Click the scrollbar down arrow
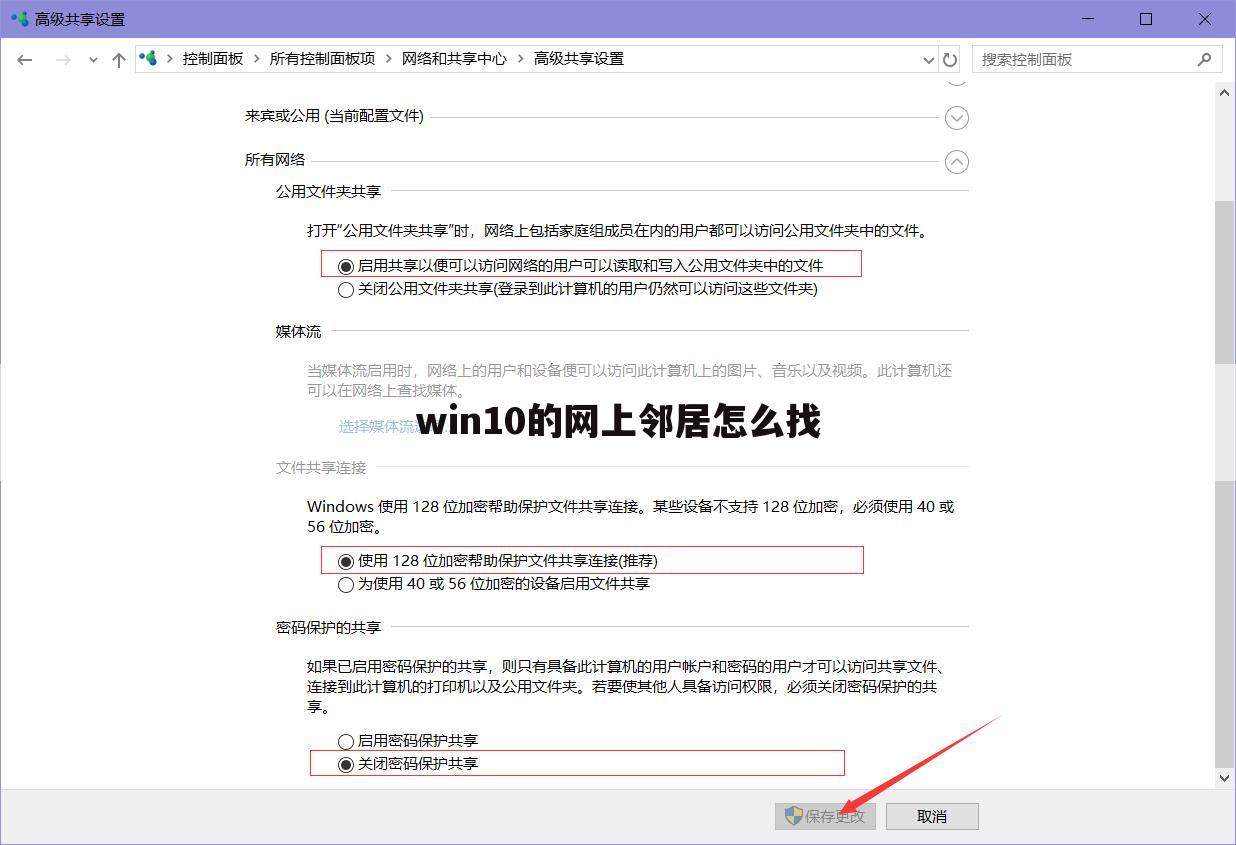The image size is (1236, 845). 1224,777
